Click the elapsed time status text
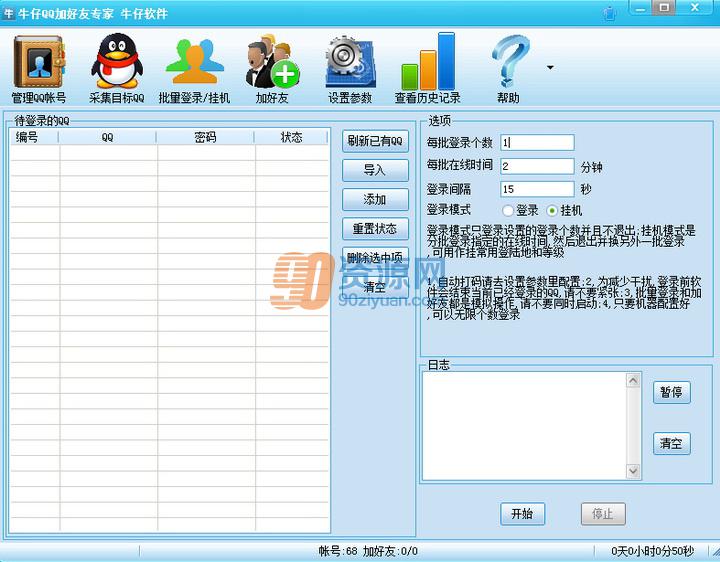The image size is (720, 562). click(x=652, y=551)
